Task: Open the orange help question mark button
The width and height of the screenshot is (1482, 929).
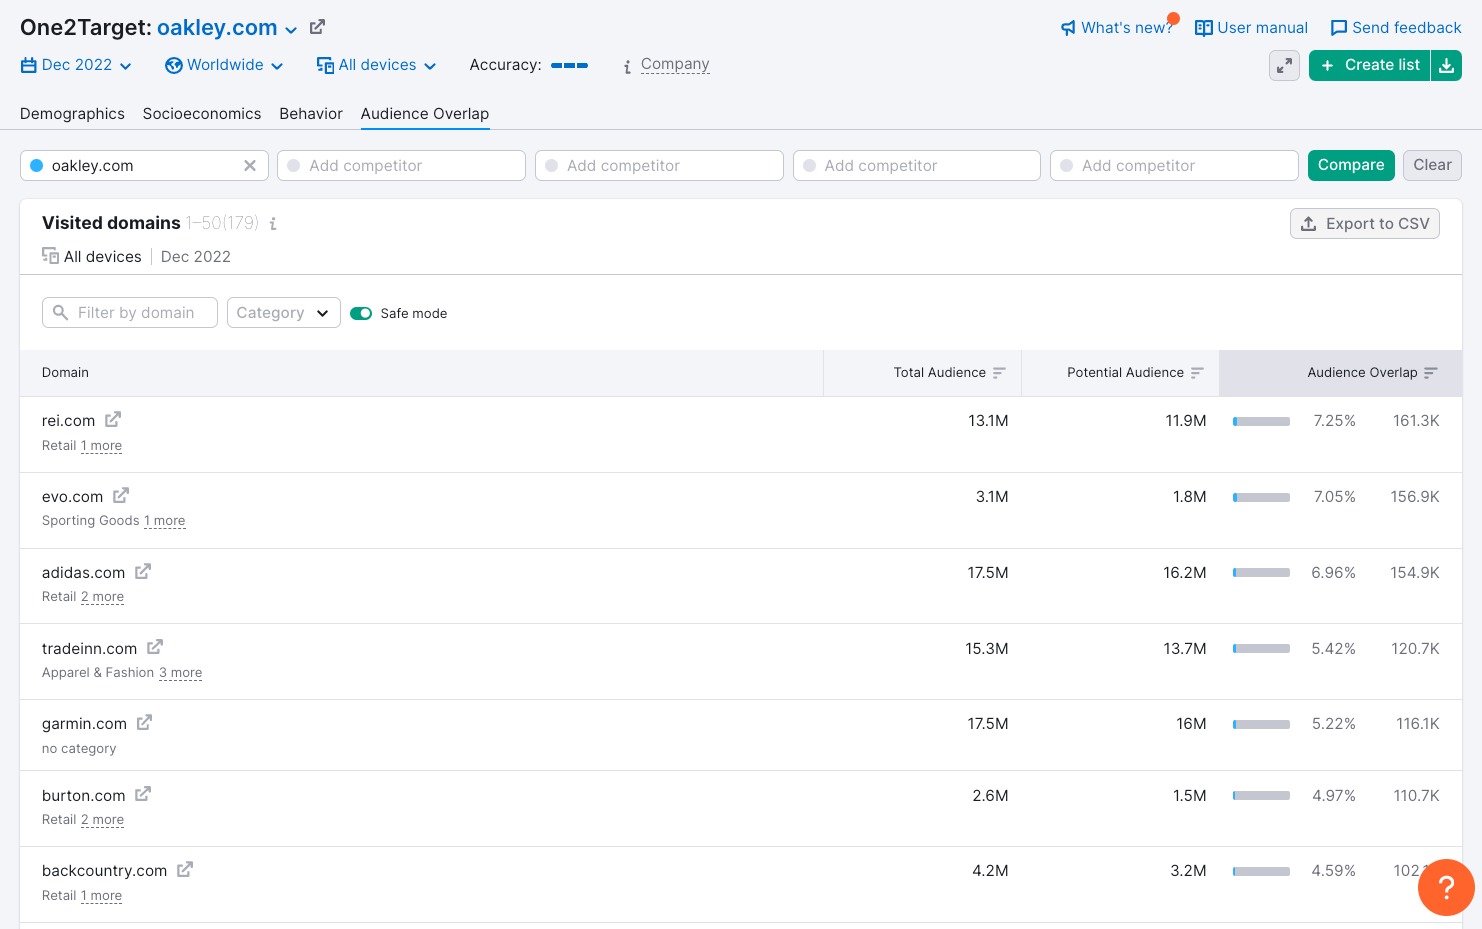Action: coord(1446,887)
